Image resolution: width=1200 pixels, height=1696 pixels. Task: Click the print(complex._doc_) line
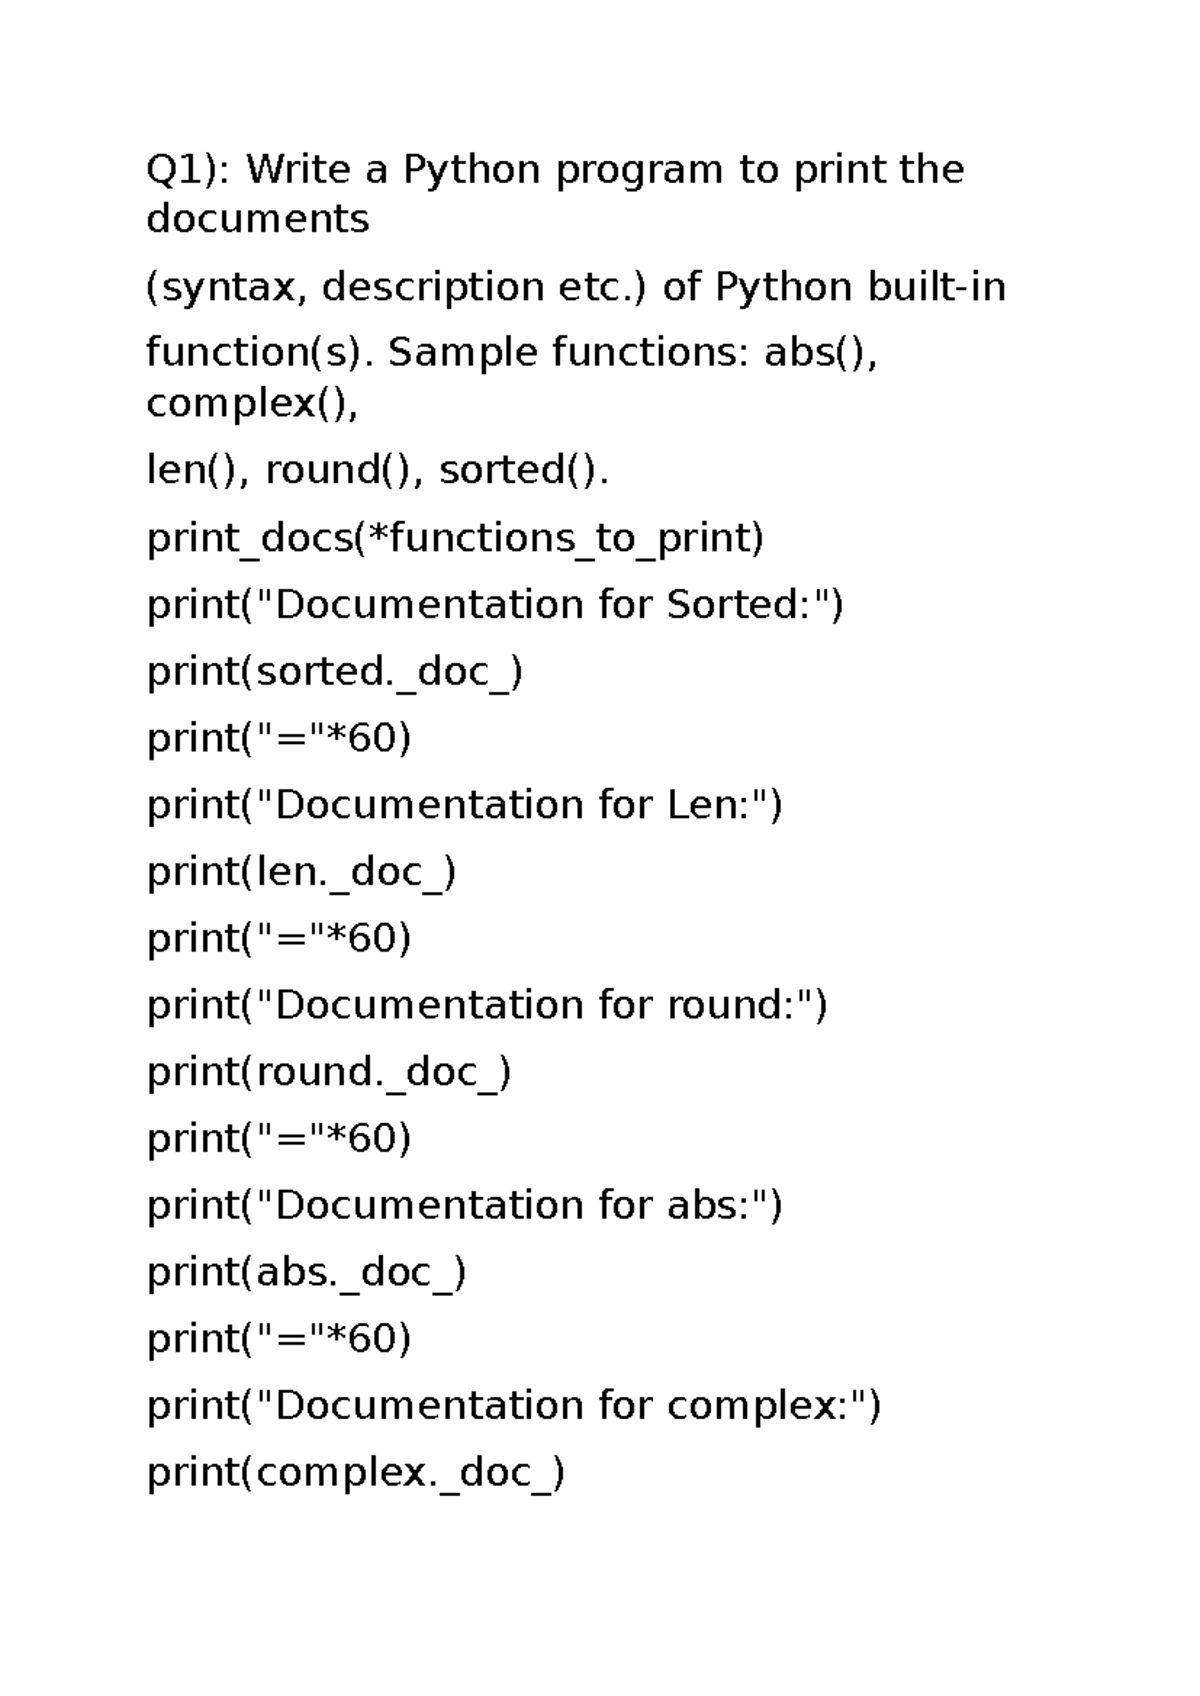click(x=356, y=1472)
